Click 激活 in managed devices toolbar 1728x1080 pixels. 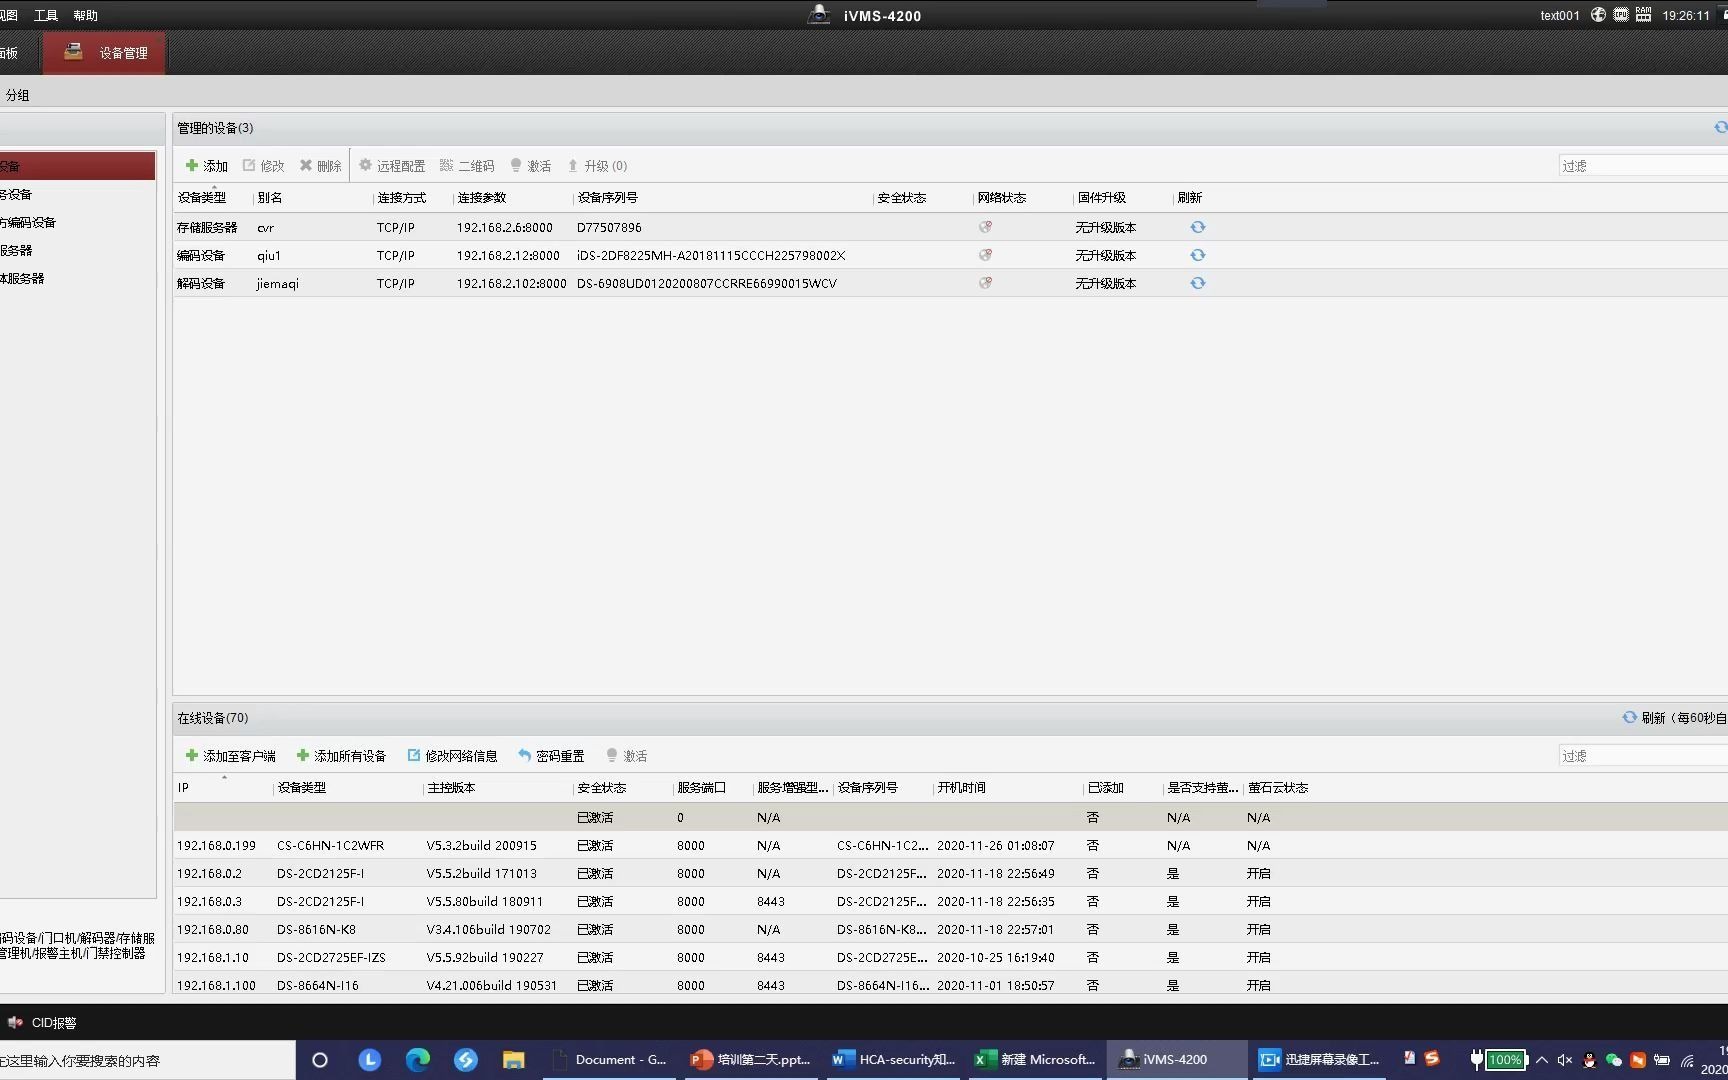pos(531,166)
